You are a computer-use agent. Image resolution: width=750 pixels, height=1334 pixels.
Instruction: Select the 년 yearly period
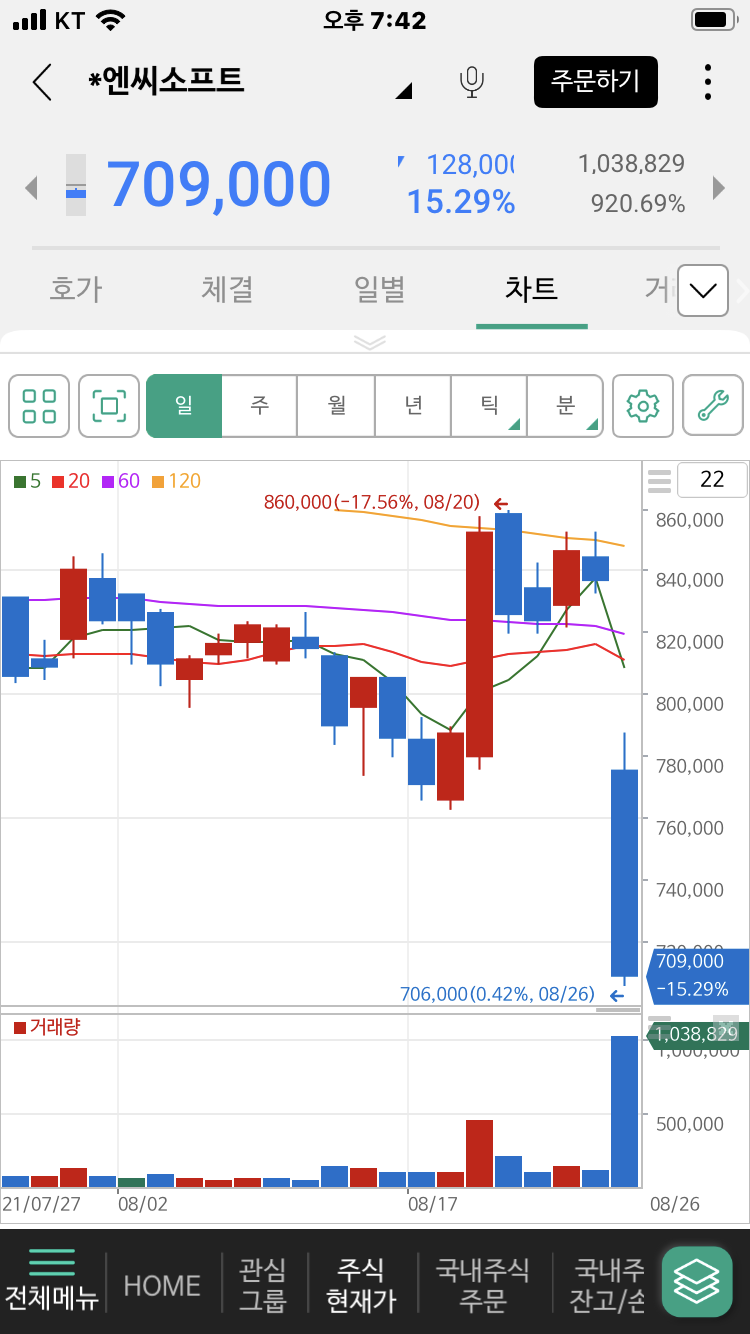click(413, 406)
